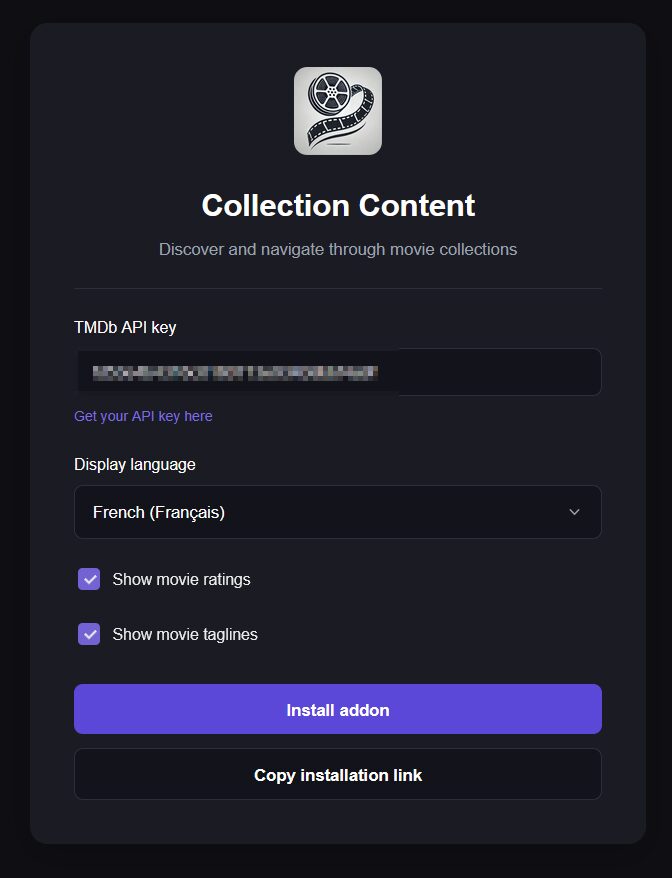Click the Display language label
Screen dimensions: 672x878
coord(135,464)
